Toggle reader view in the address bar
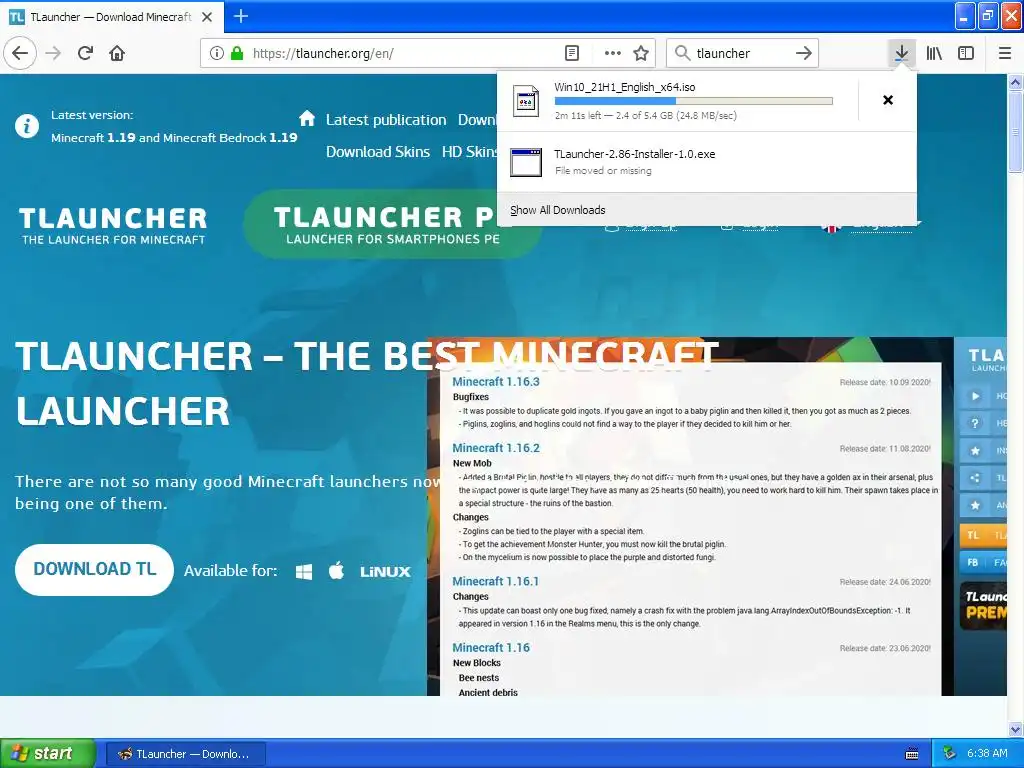This screenshot has height=768, width=1024. 571,53
